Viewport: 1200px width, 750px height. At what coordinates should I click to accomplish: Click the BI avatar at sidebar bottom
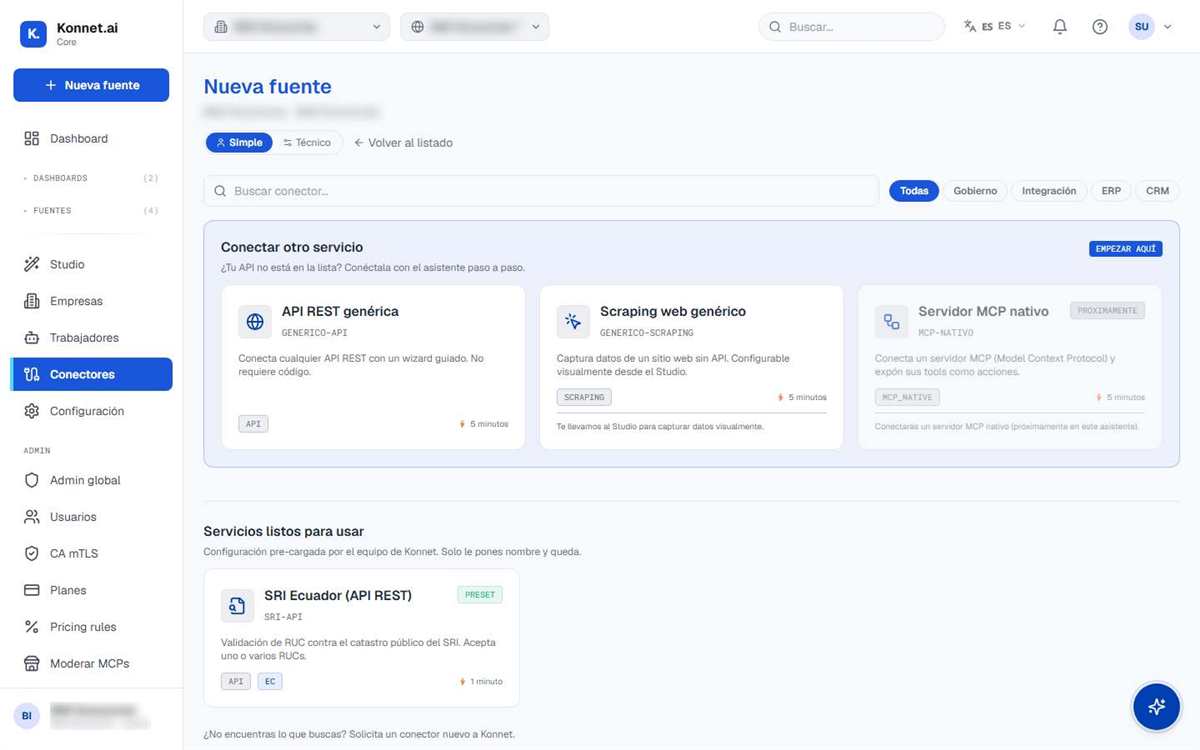click(x=27, y=715)
